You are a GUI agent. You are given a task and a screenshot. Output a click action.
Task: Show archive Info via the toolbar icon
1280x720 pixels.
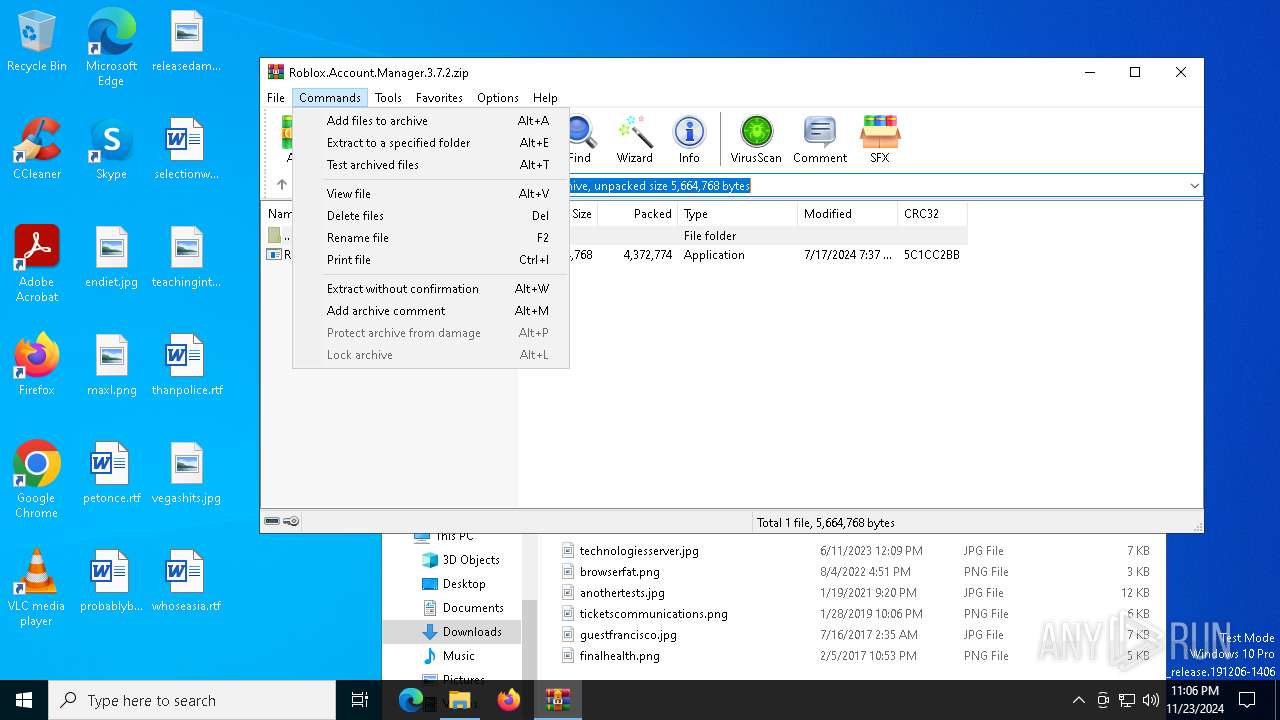pyautogui.click(x=689, y=139)
